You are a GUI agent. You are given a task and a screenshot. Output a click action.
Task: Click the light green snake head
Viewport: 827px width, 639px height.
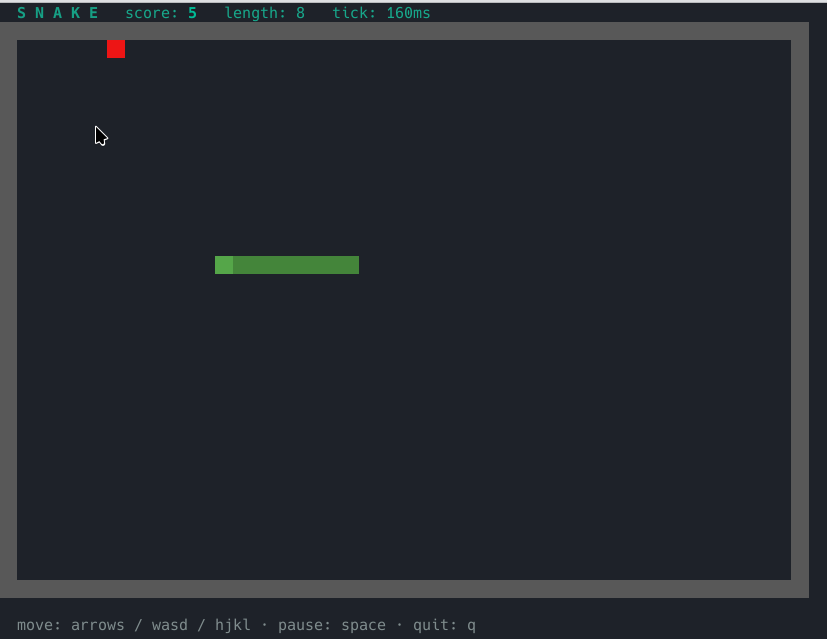click(224, 265)
